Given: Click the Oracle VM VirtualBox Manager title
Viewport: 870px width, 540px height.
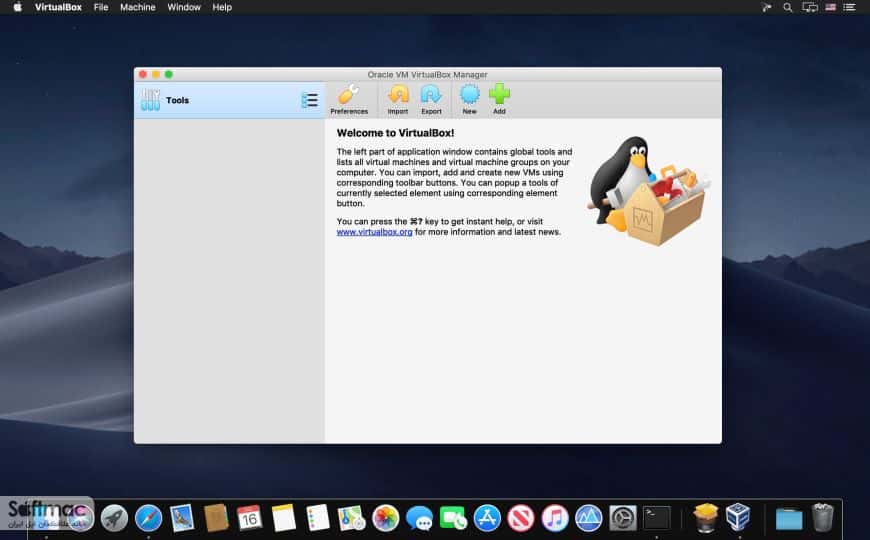Looking at the screenshot, I should (x=427, y=74).
